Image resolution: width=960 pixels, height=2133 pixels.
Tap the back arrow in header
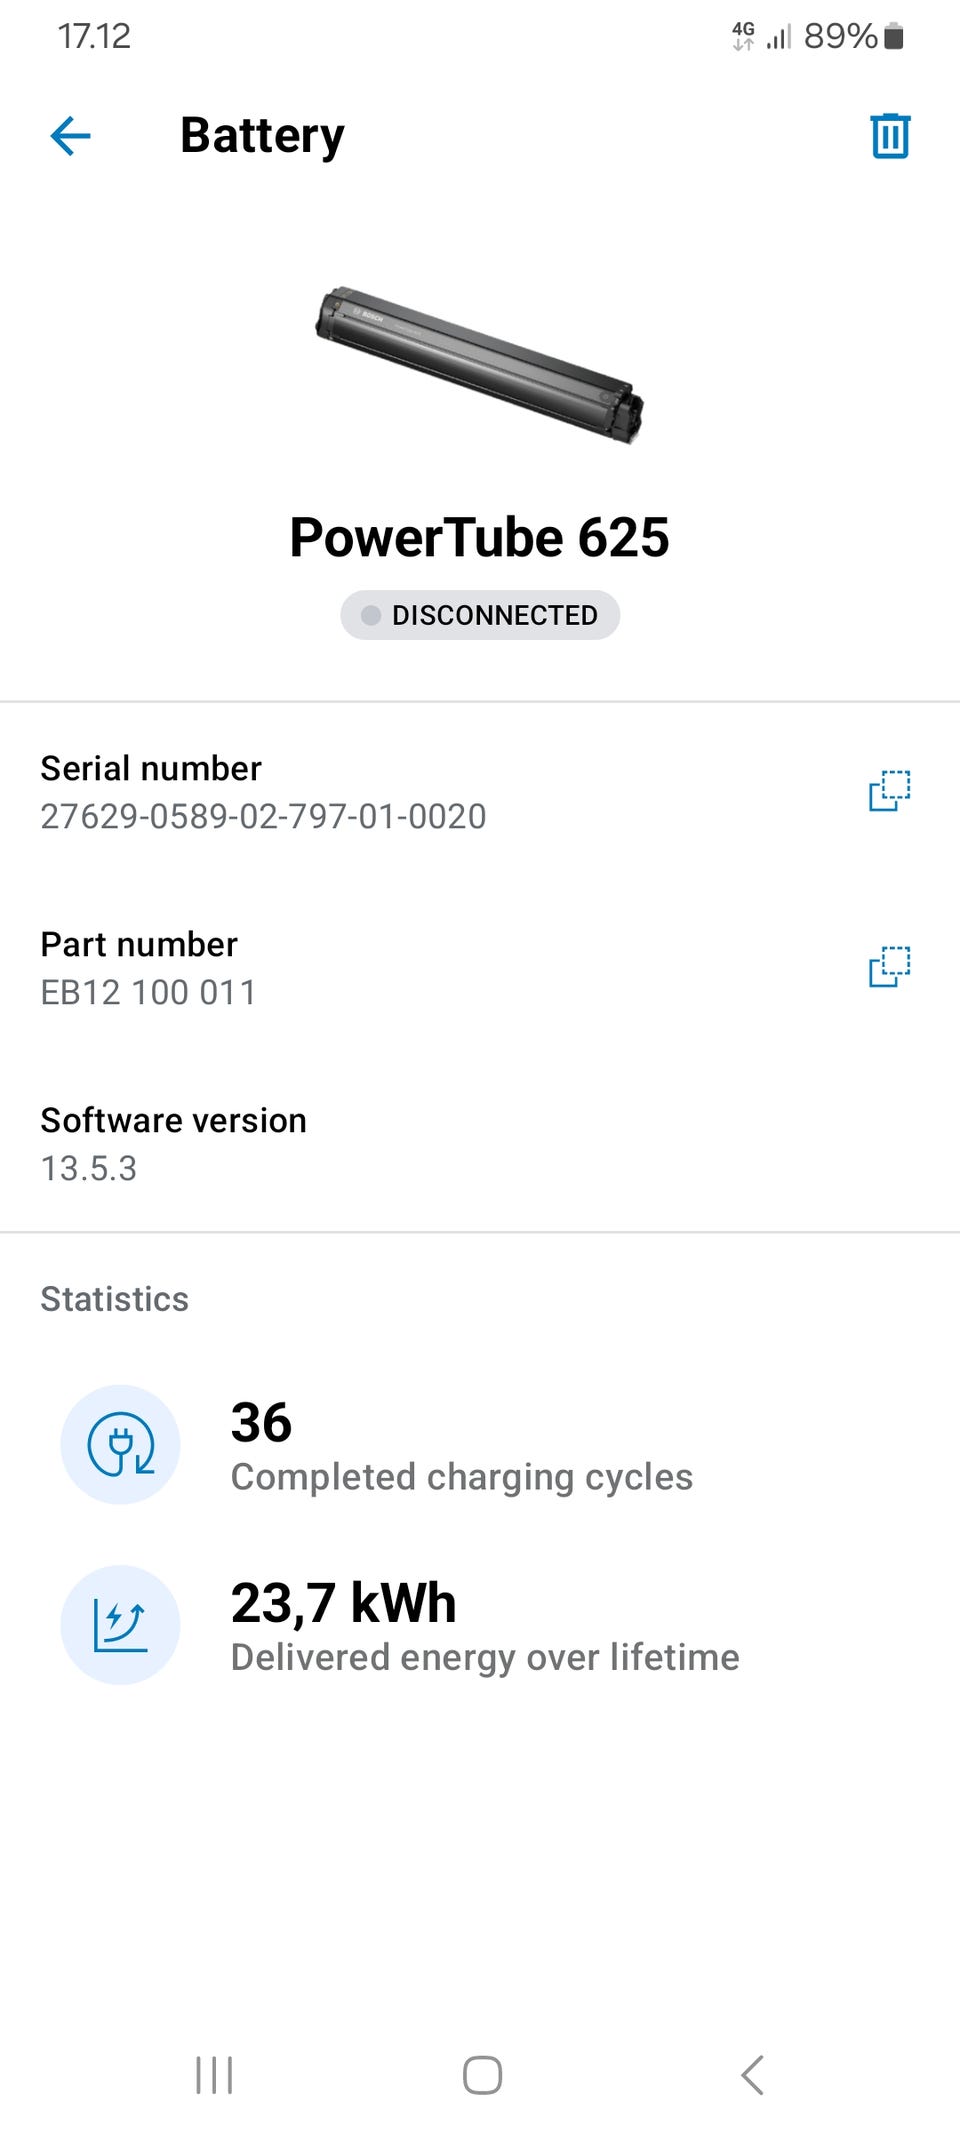coord(71,136)
